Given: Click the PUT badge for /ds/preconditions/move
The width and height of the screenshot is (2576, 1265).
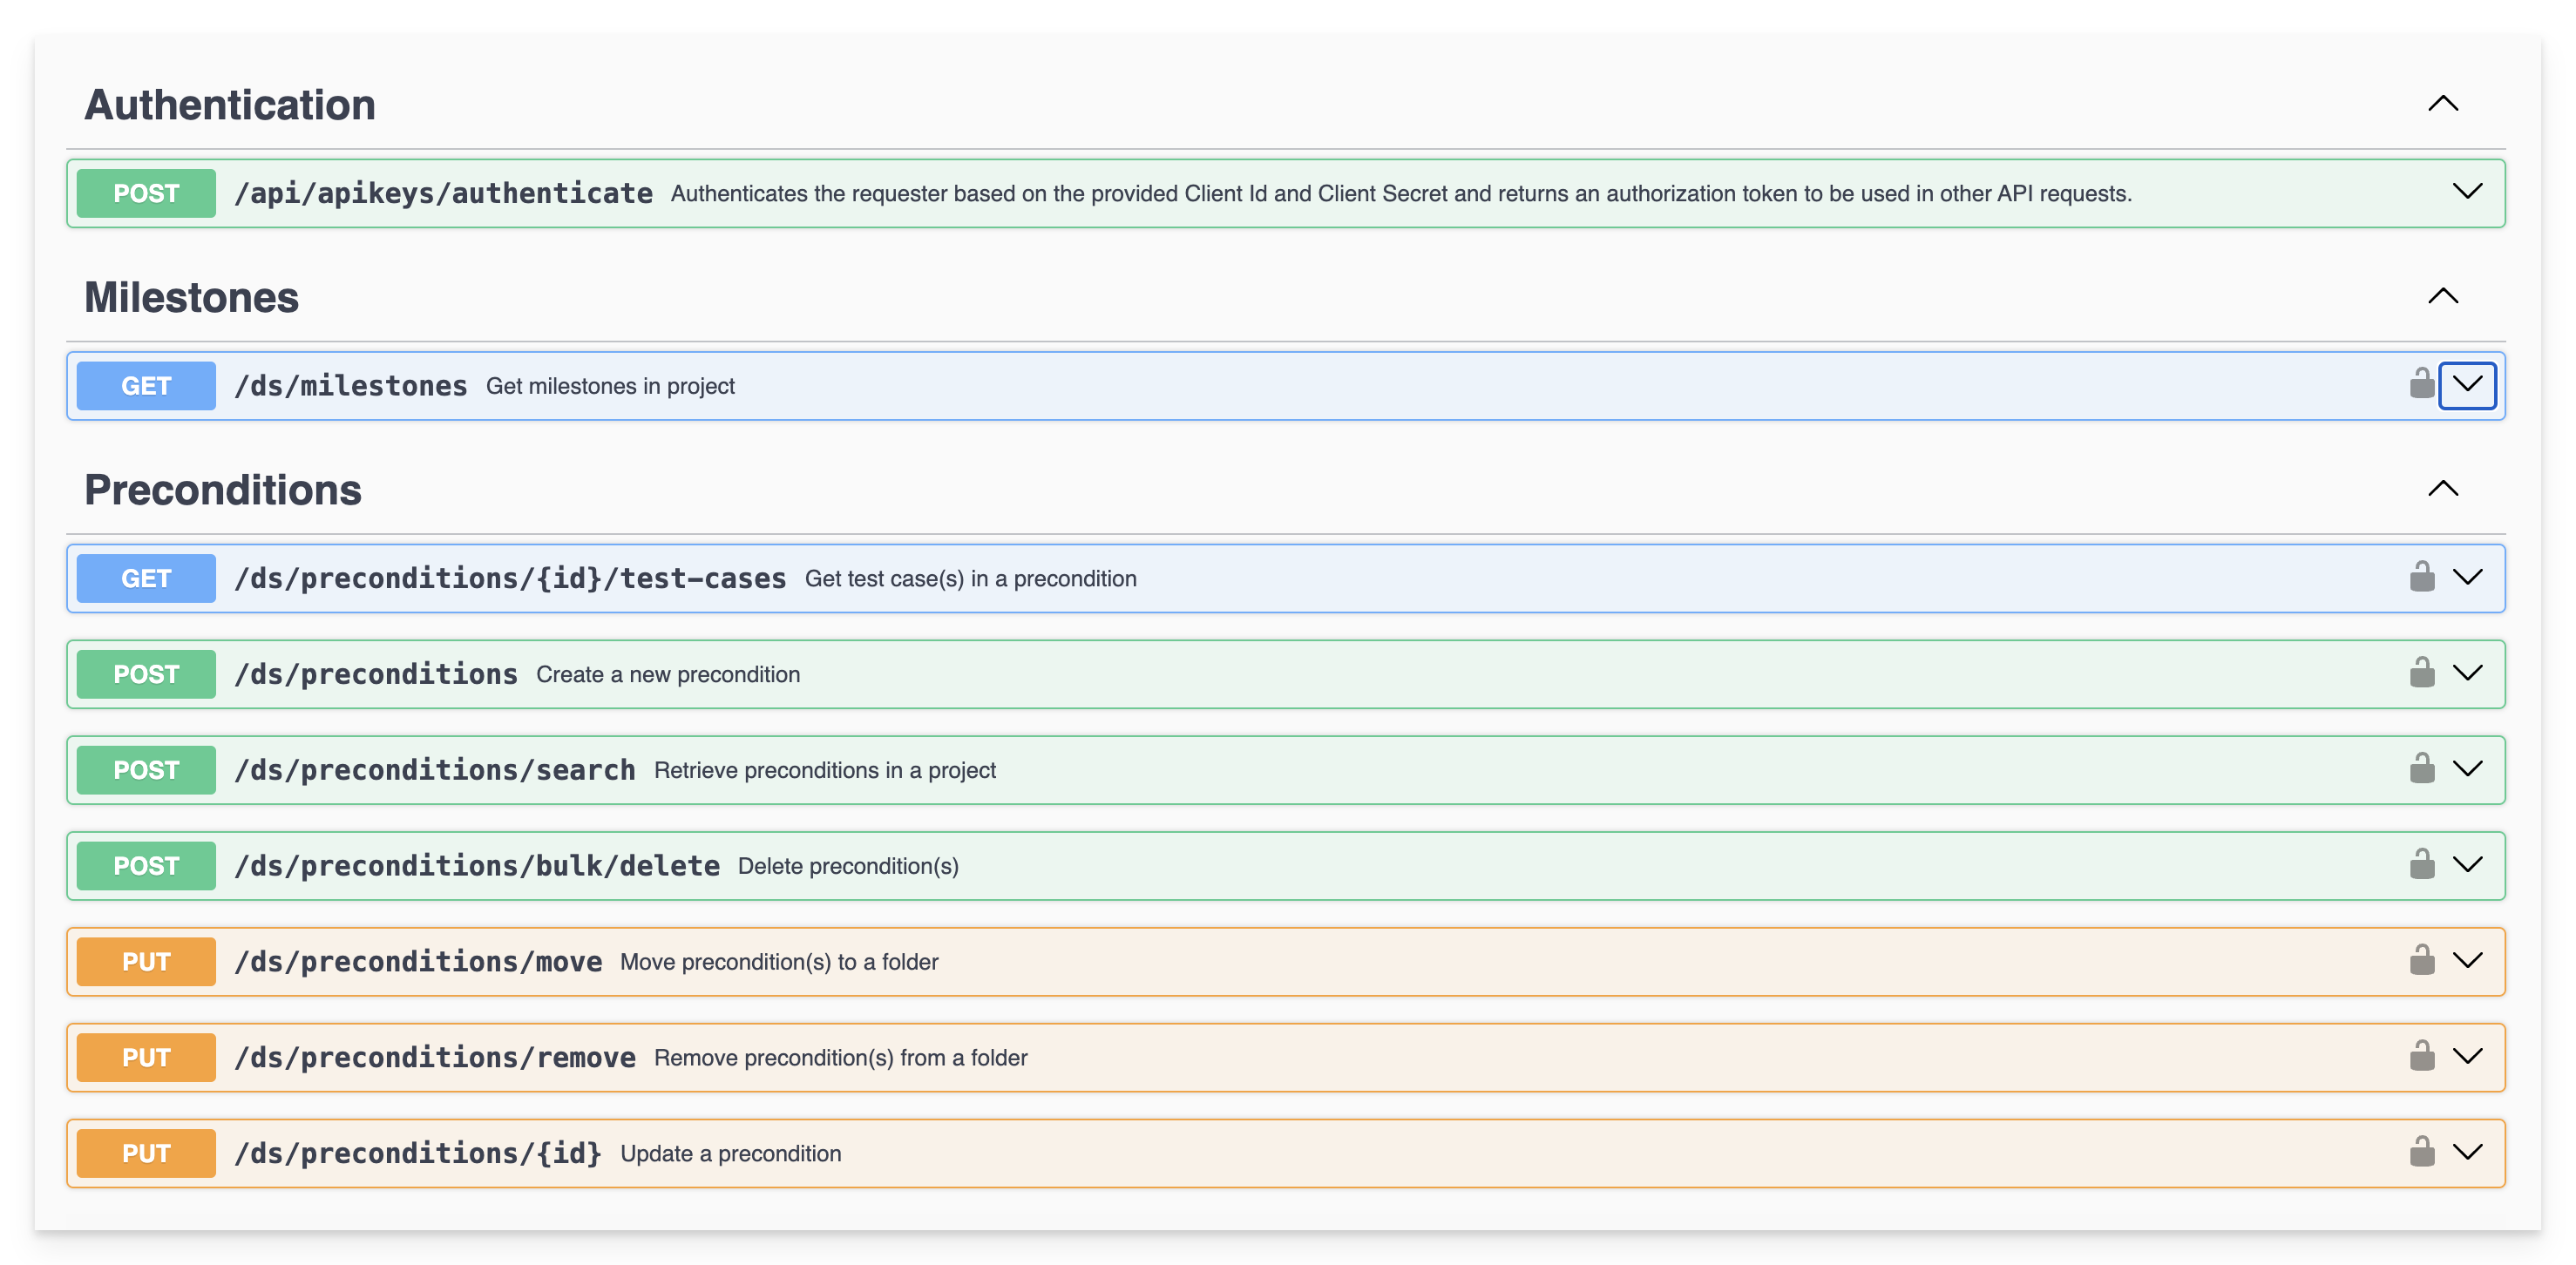Looking at the screenshot, I should [x=146, y=962].
